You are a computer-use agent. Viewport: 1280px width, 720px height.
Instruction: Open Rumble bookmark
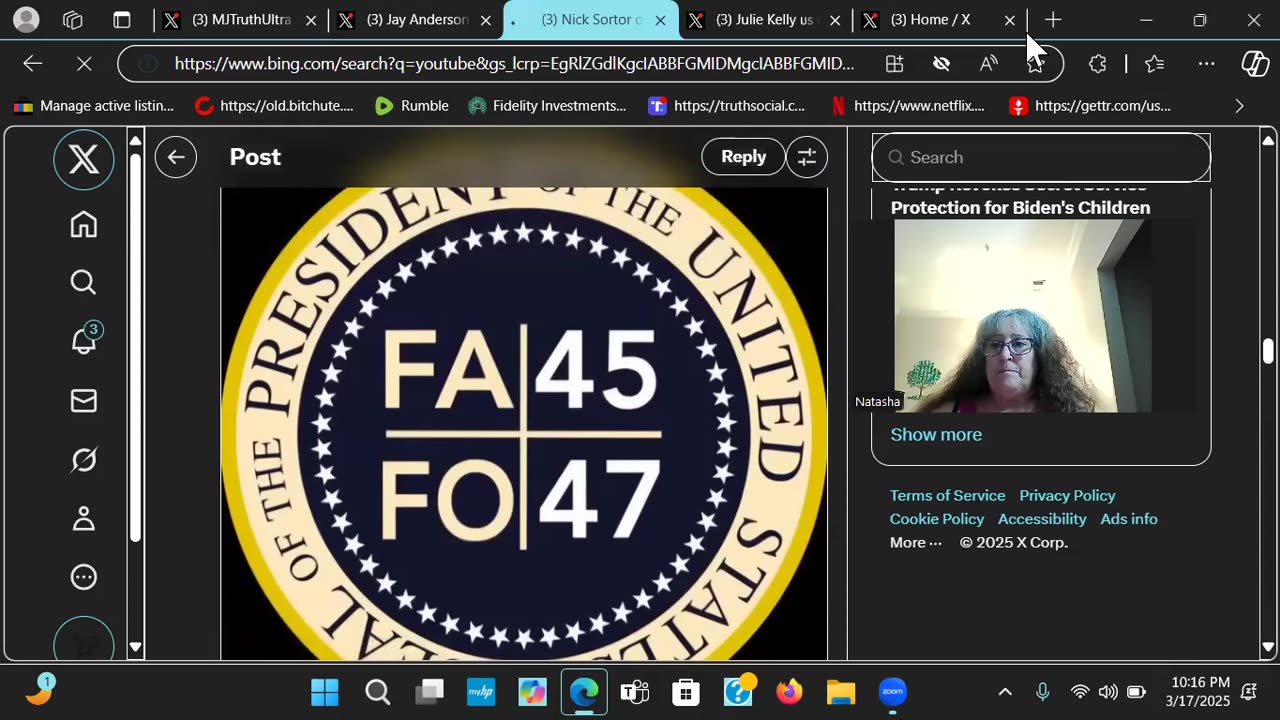click(x=411, y=106)
